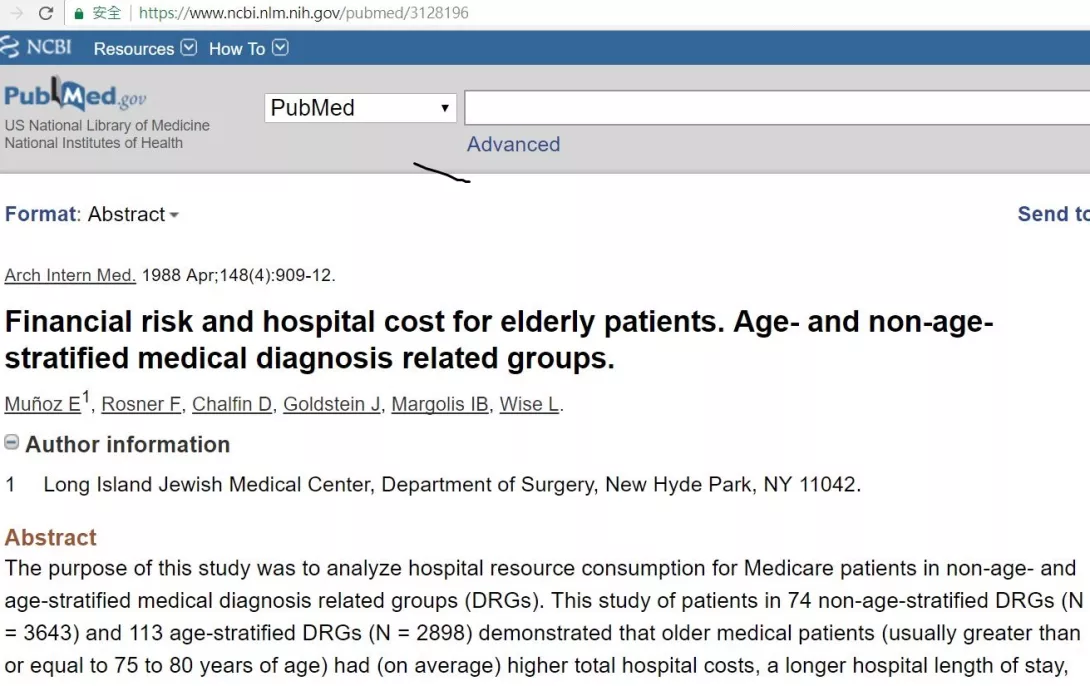Click the browser forward arrow
The image size is (1090, 686).
tap(17, 13)
